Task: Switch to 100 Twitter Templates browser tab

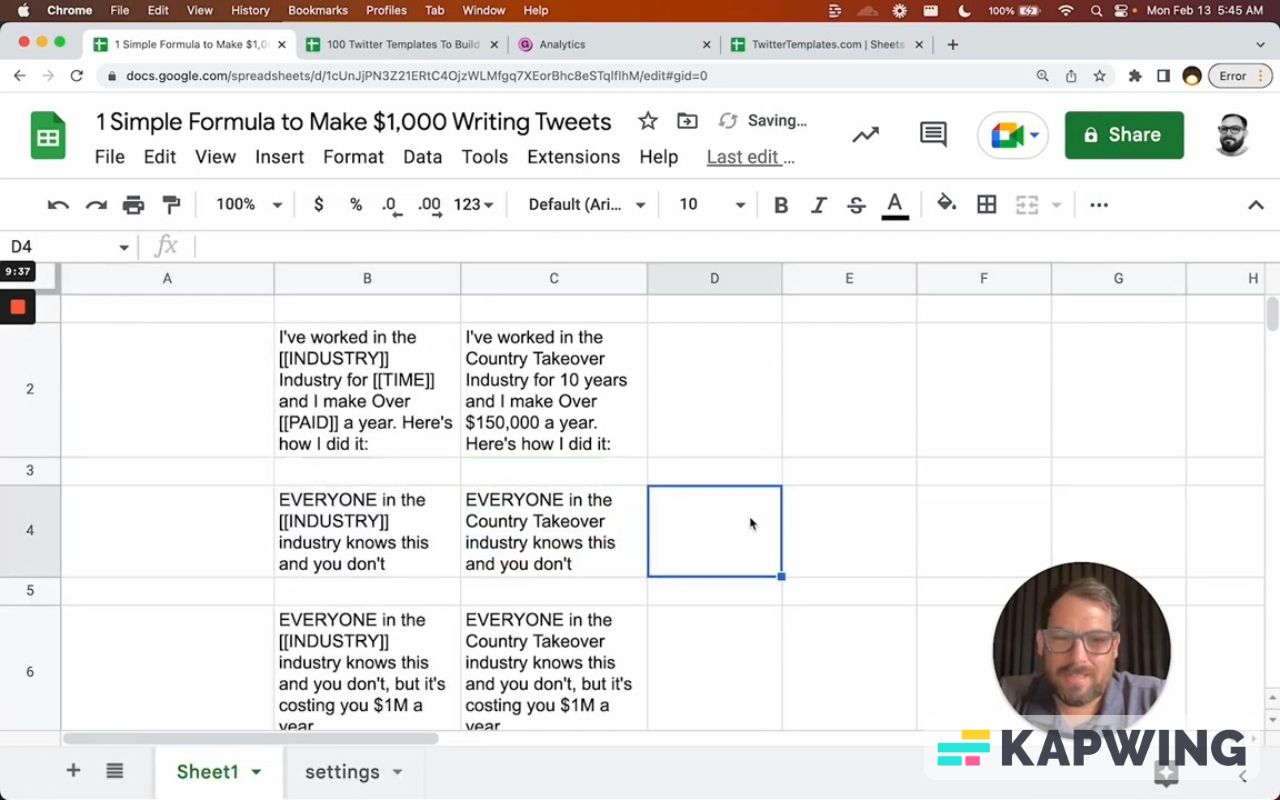Action: pyautogui.click(x=403, y=44)
